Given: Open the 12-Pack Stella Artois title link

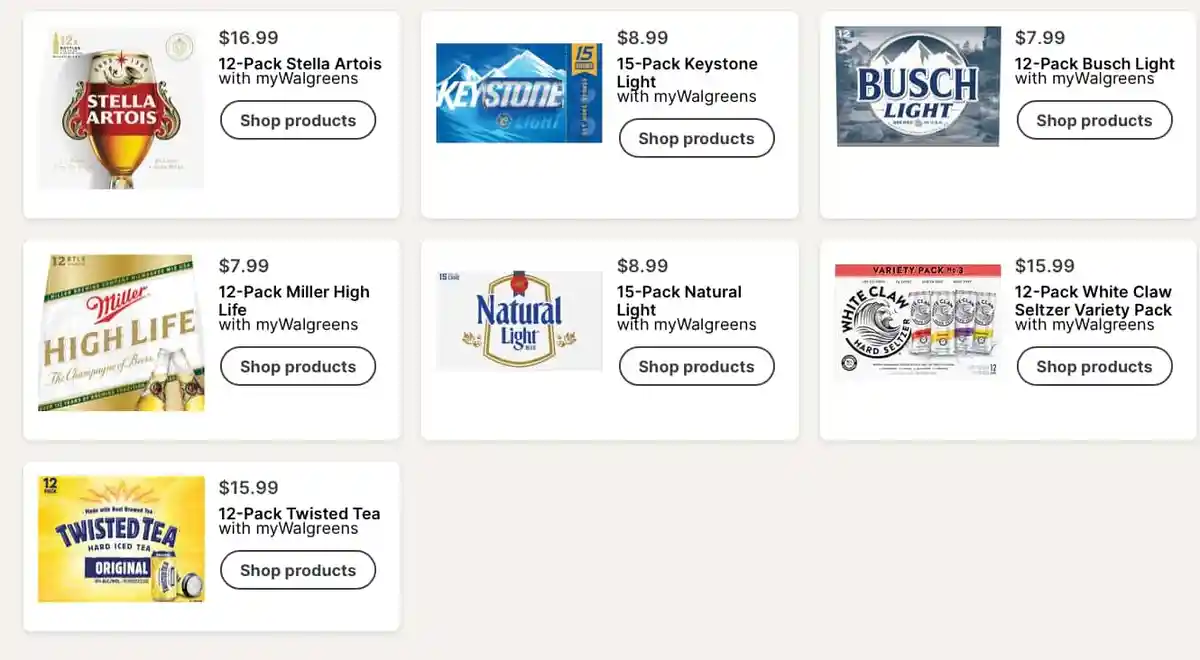Looking at the screenshot, I should coord(300,64).
